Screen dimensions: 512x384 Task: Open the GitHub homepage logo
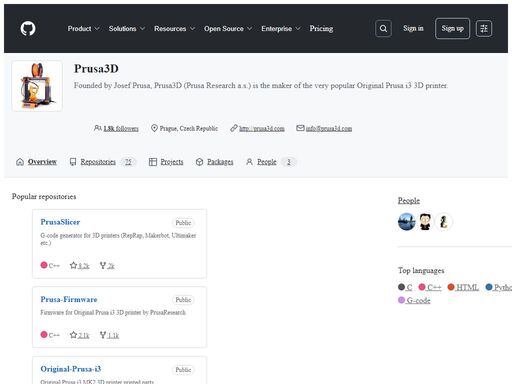click(x=28, y=29)
